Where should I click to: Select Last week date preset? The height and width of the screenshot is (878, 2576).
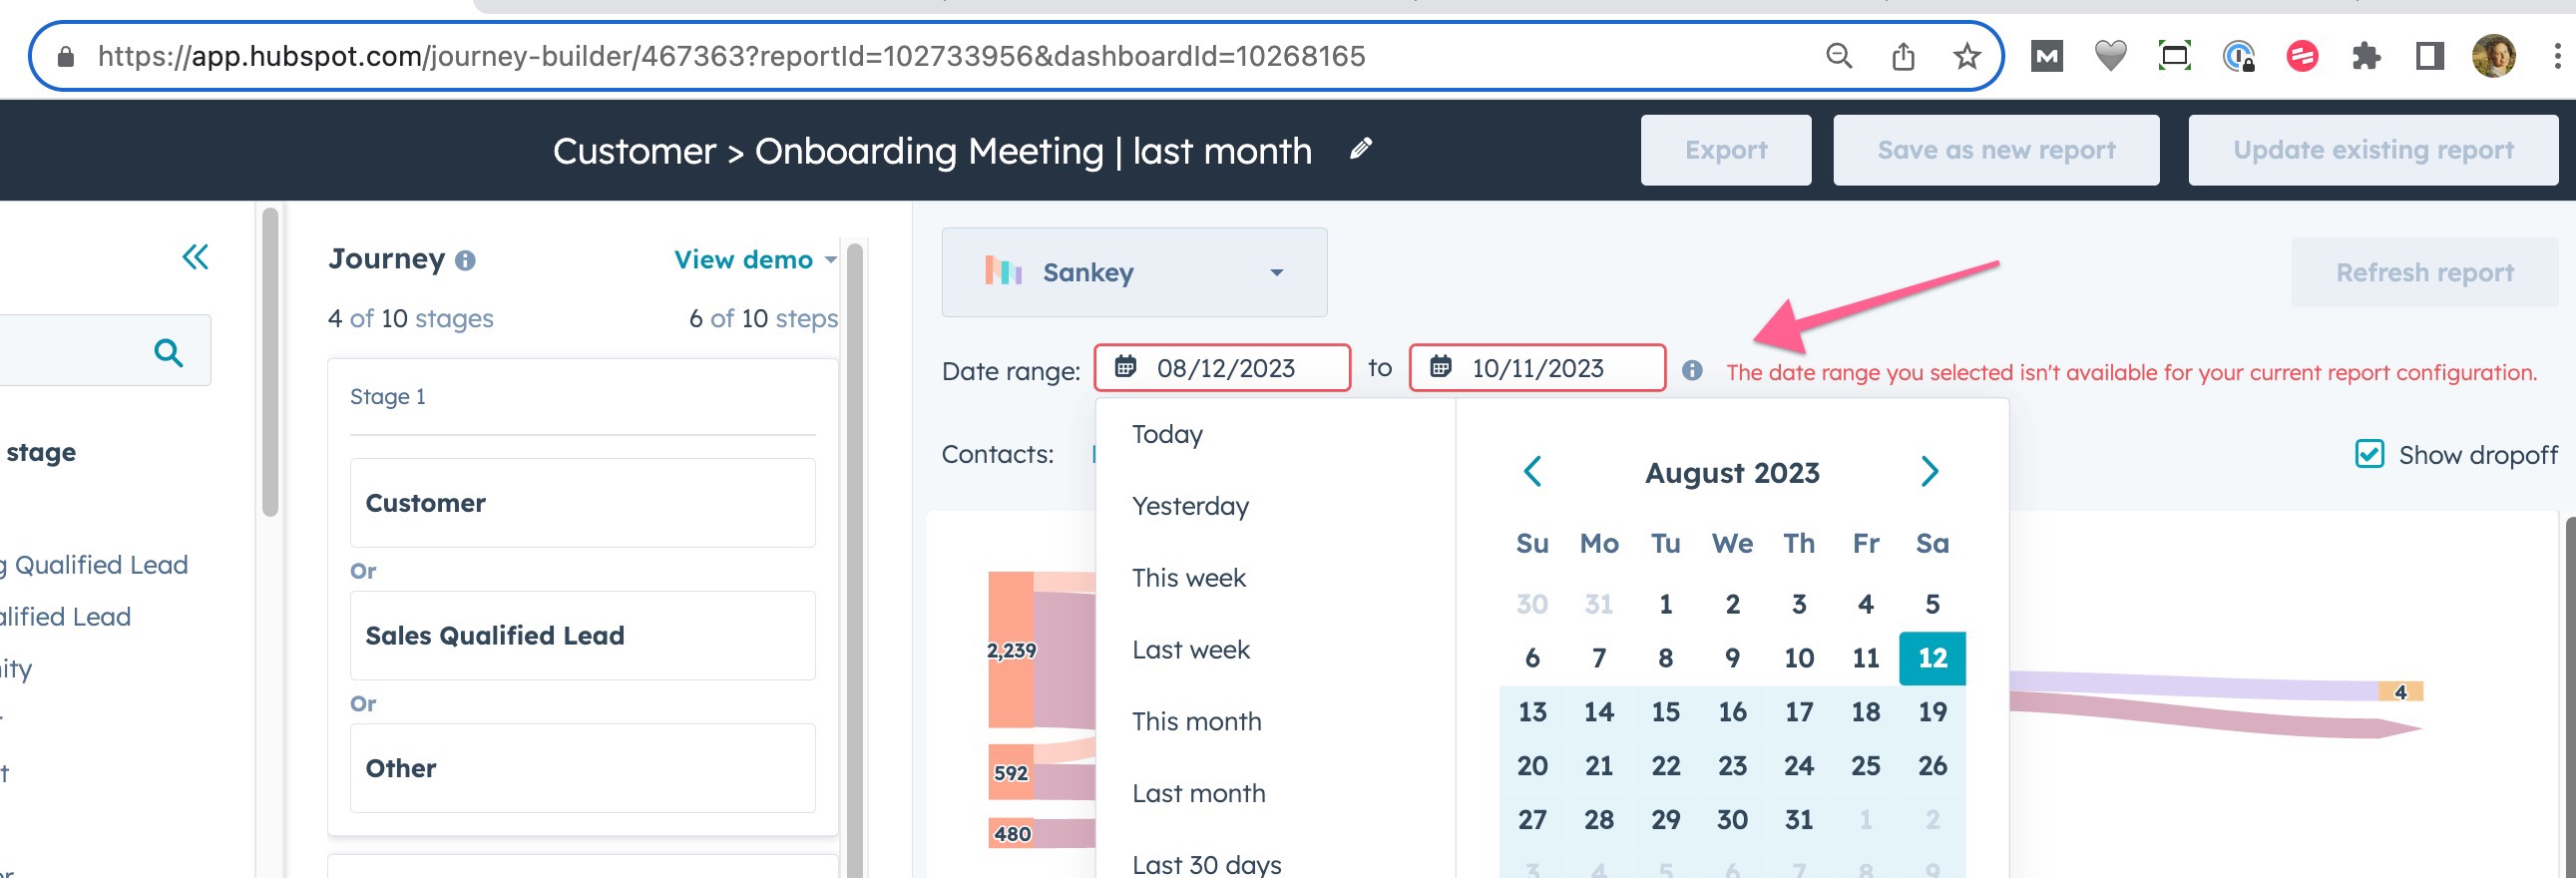[1190, 650]
